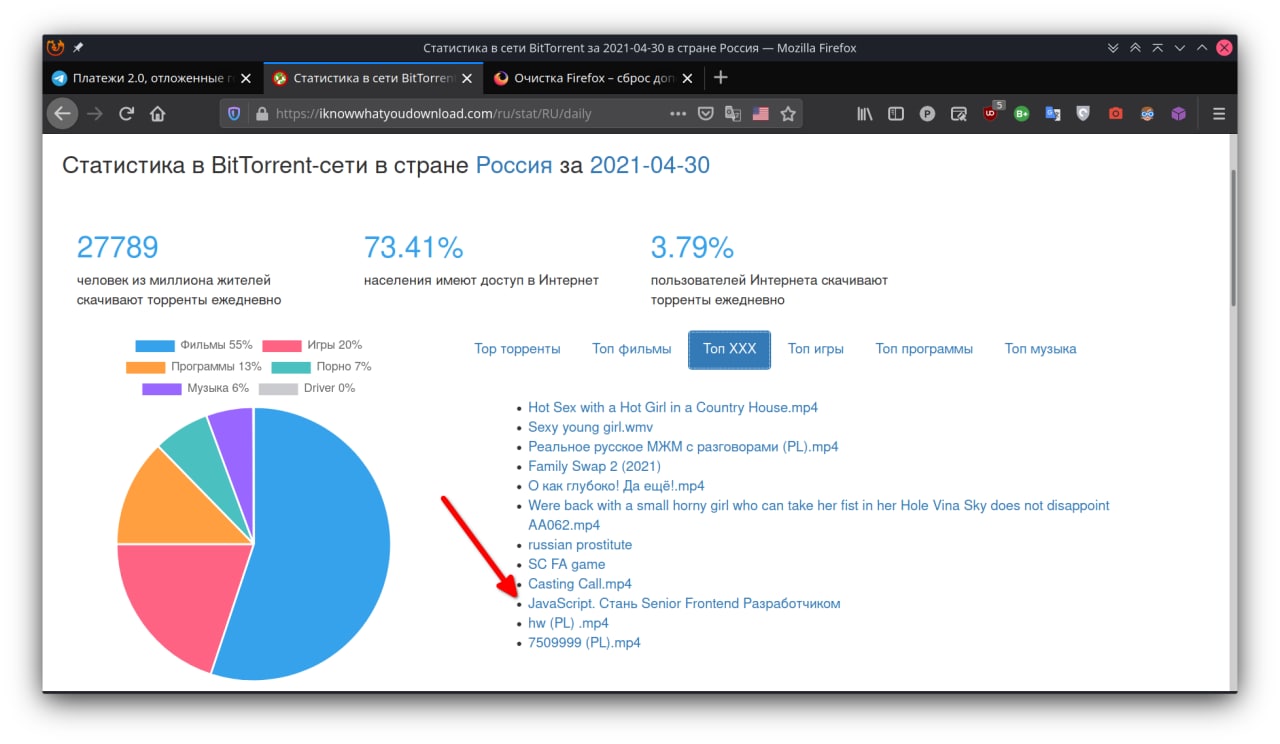Open the page screenshot/edit extension icon
Screen dimensions: 1280x744
(x=958, y=114)
